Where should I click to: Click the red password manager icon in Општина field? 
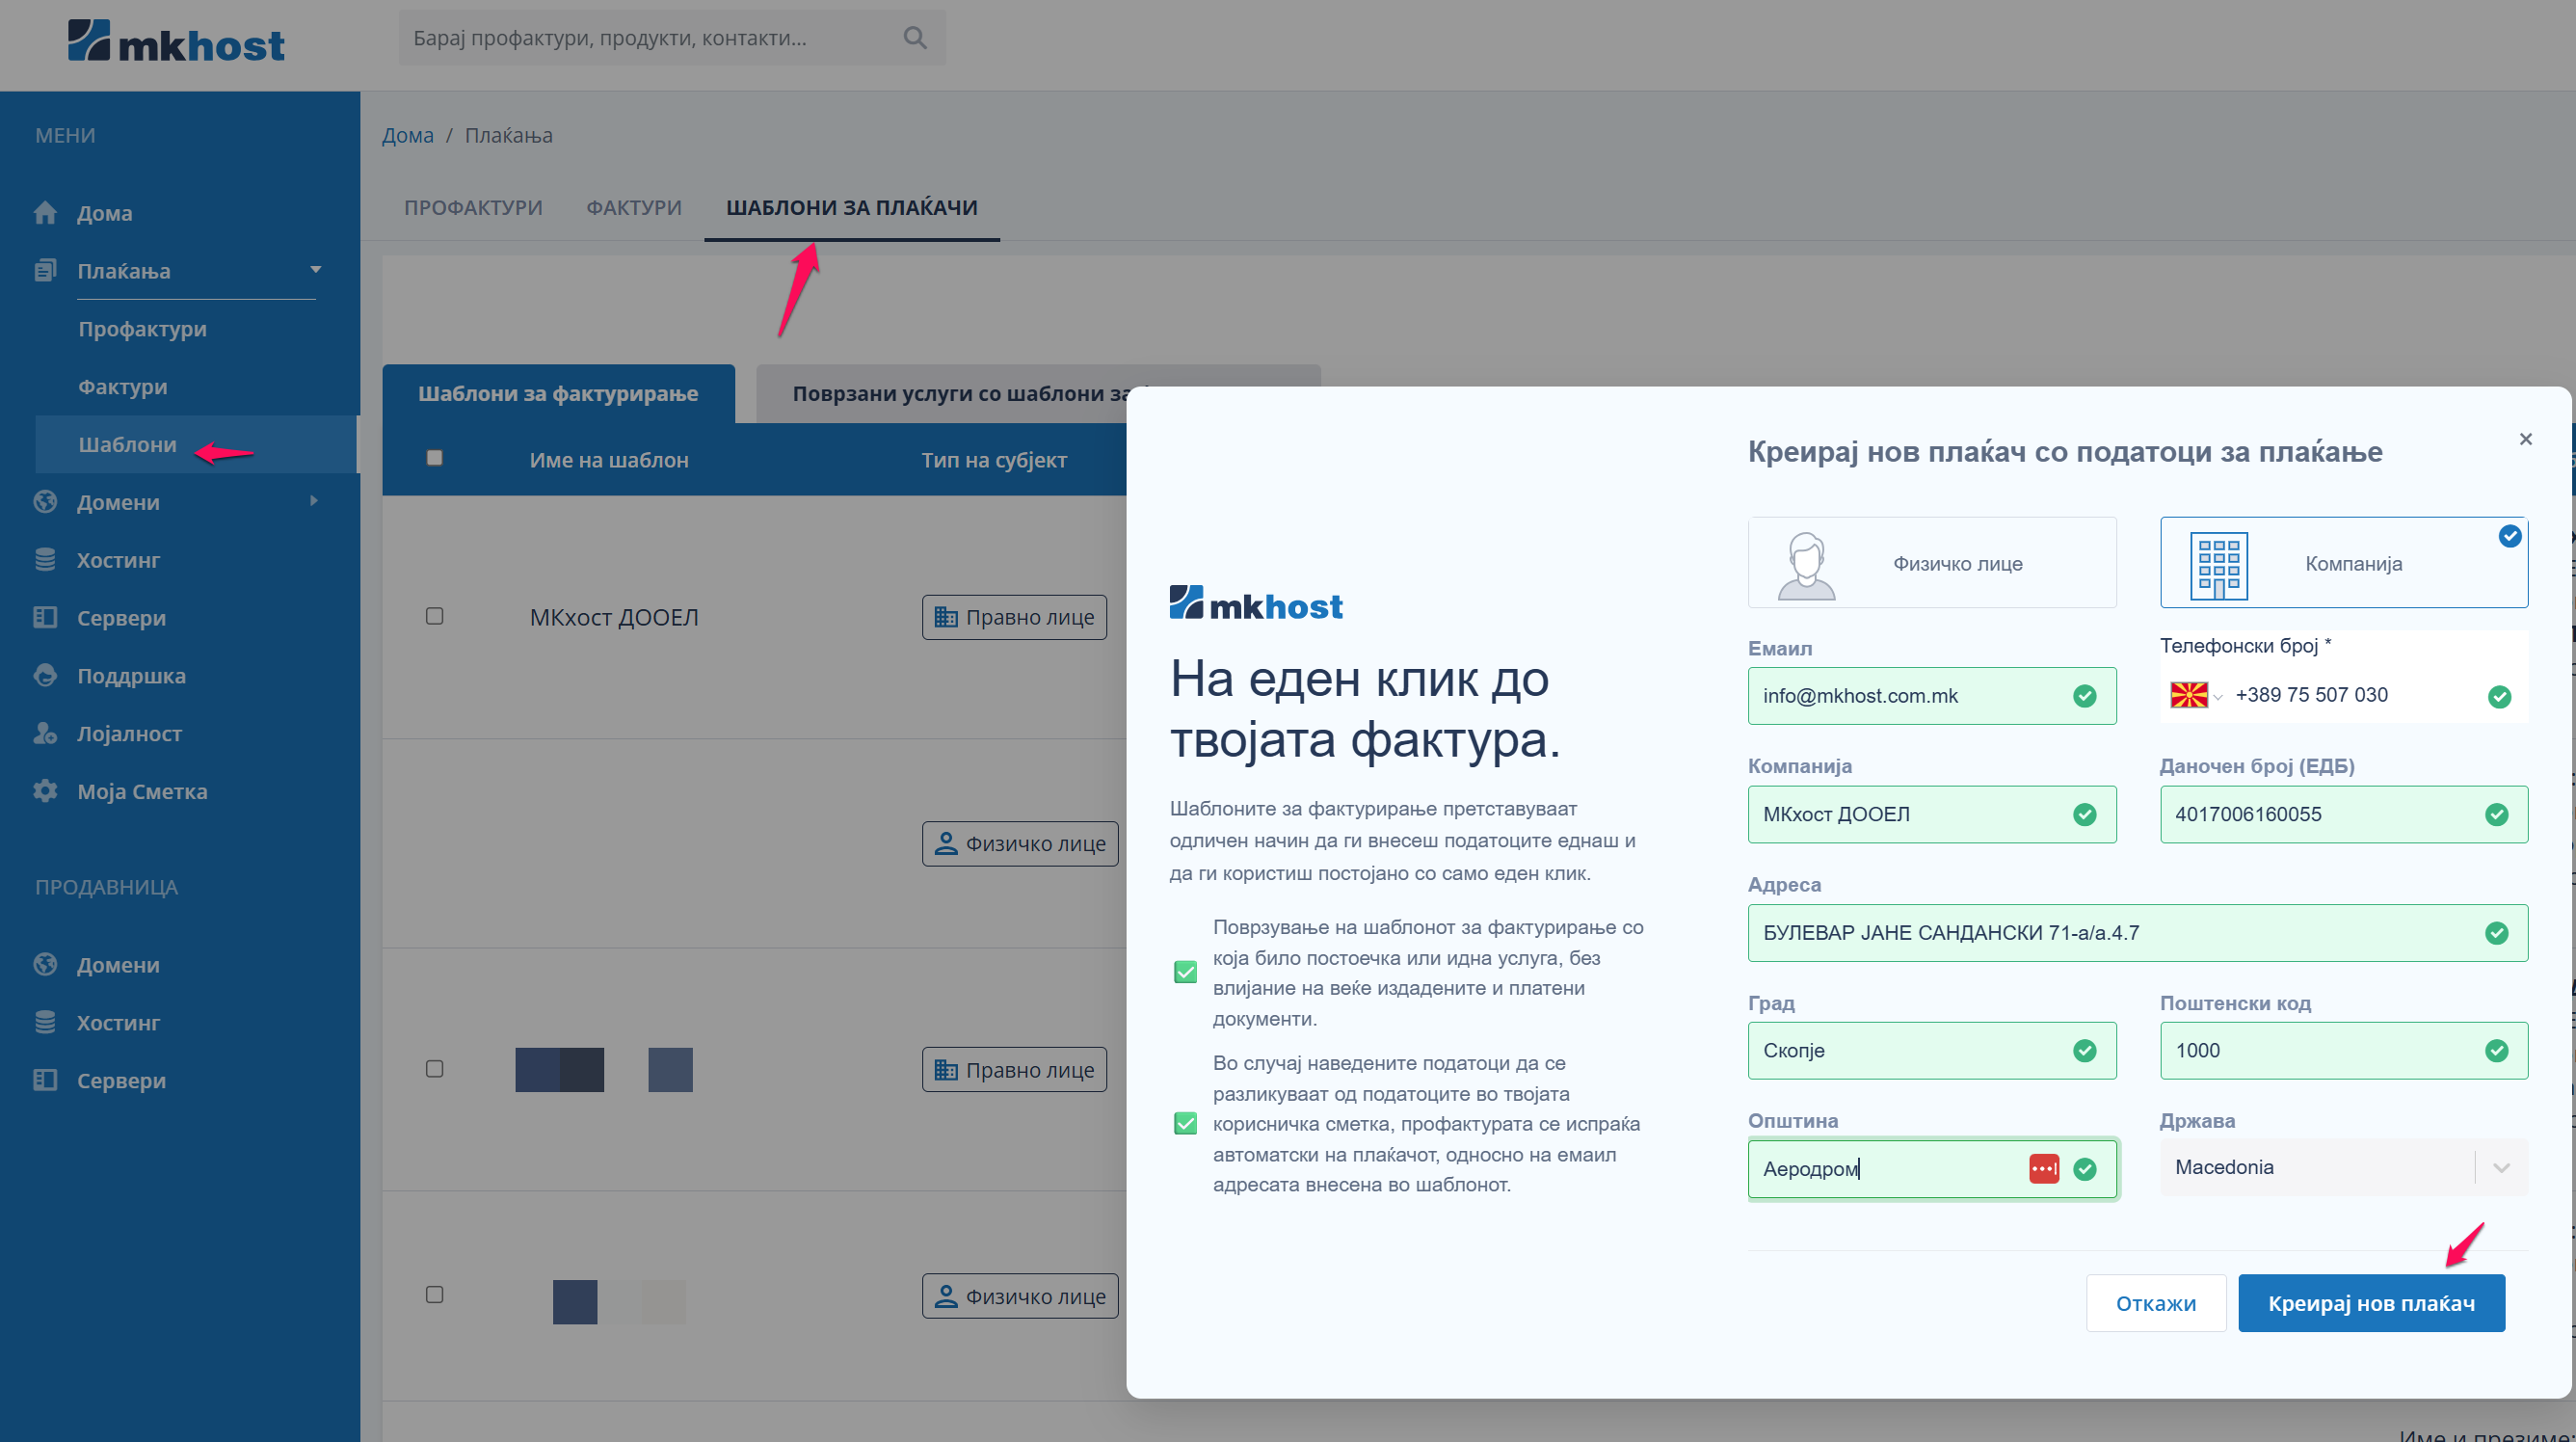[2043, 1168]
